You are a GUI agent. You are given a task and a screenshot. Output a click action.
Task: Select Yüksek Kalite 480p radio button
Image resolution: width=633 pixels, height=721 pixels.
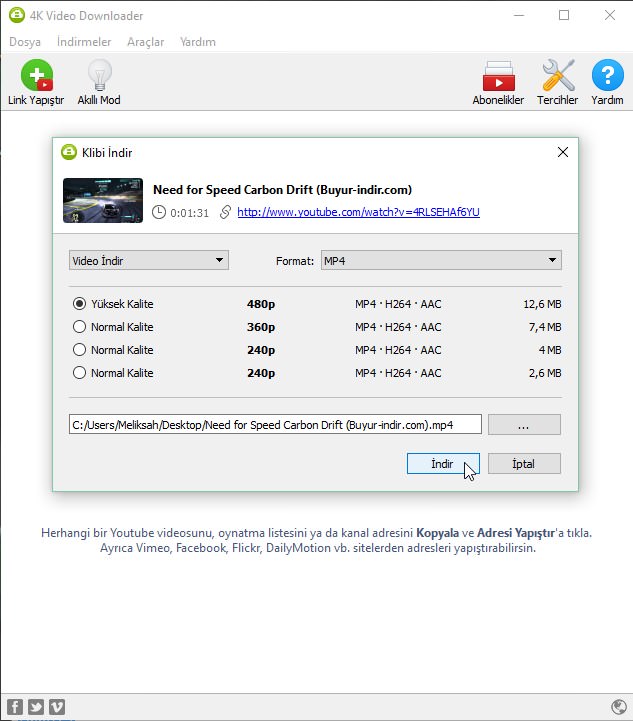(x=79, y=303)
